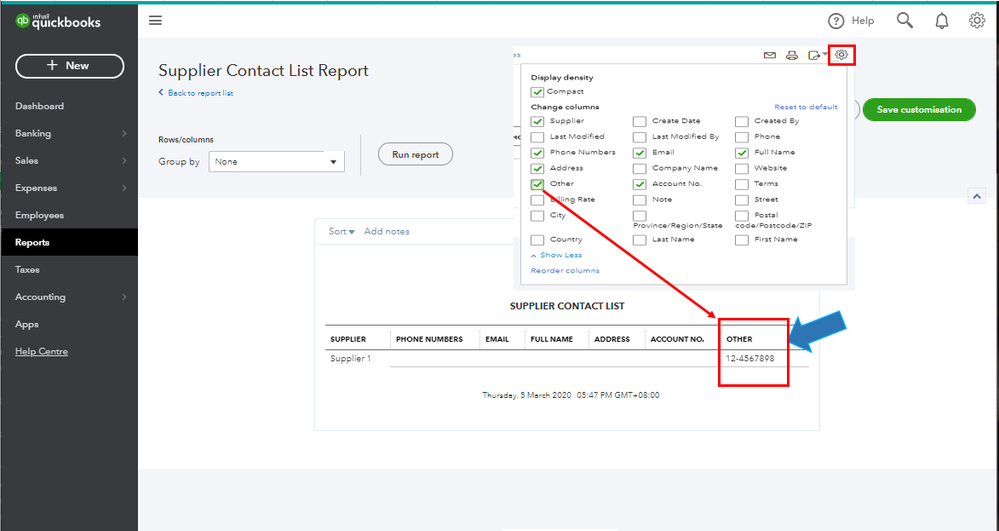This screenshot has height=531, width=999.
Task: Click the Run report button
Action: pos(415,154)
